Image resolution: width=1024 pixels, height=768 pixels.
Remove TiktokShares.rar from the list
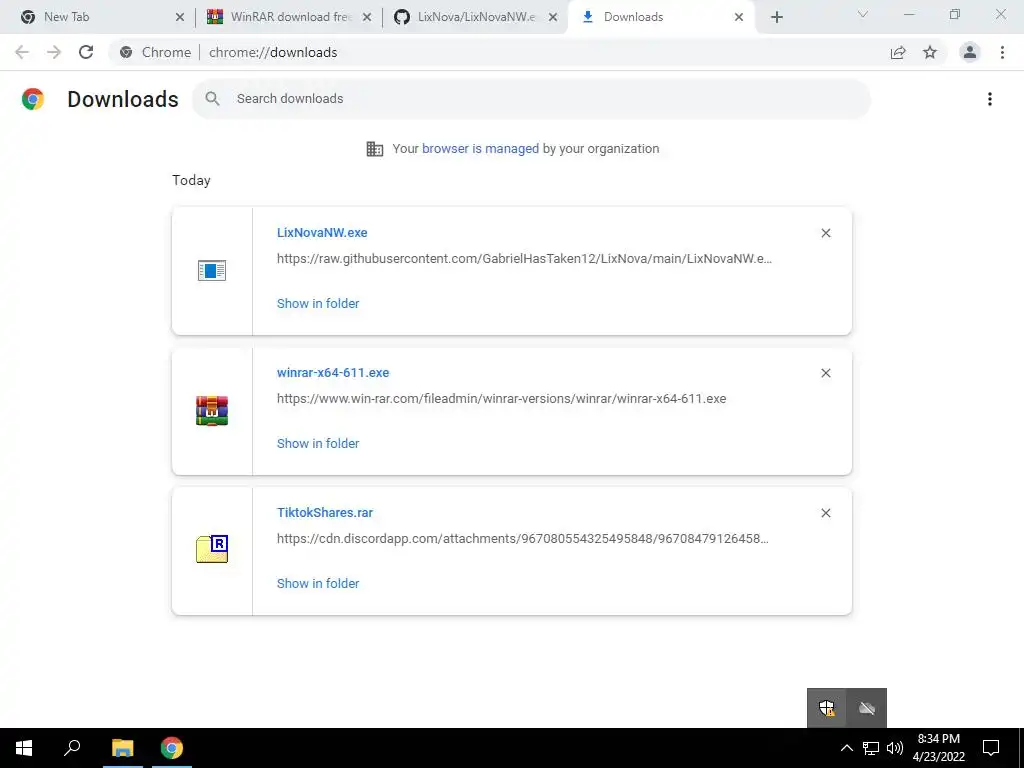(x=825, y=513)
